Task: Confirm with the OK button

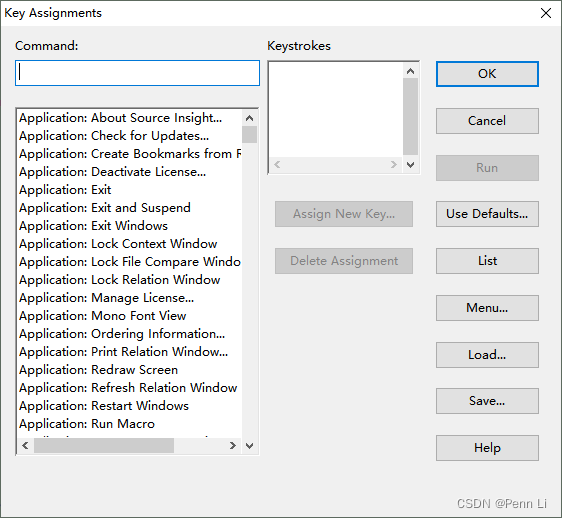Action: pos(487,74)
